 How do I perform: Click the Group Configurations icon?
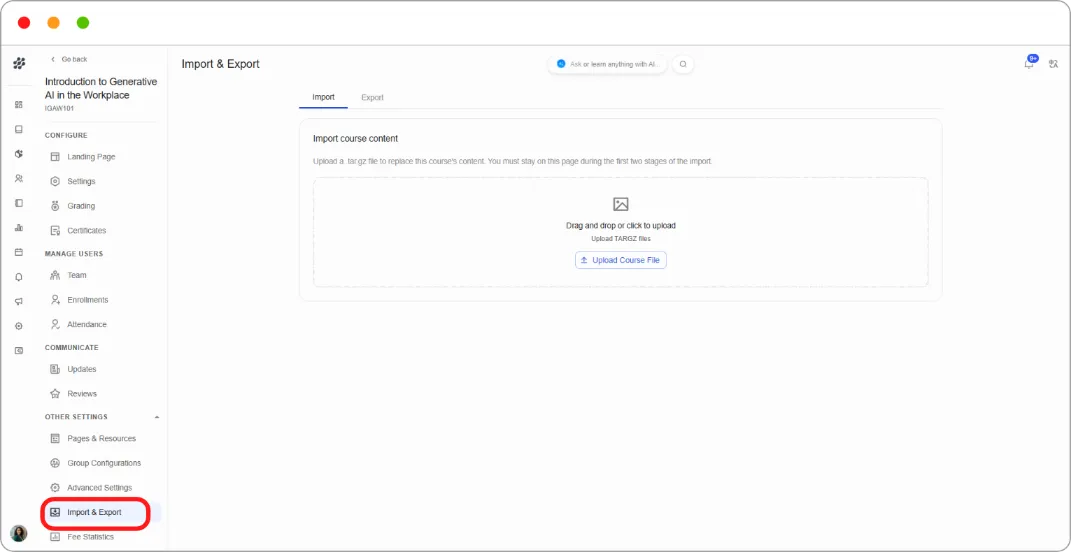pos(55,463)
